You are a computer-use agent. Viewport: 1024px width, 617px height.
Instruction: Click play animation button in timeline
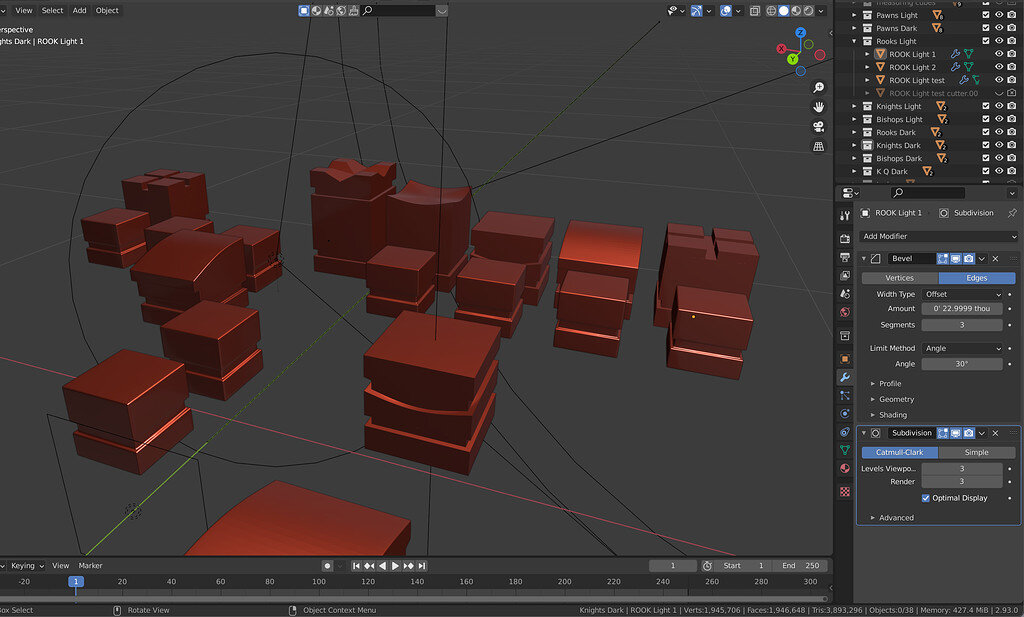(x=395, y=566)
